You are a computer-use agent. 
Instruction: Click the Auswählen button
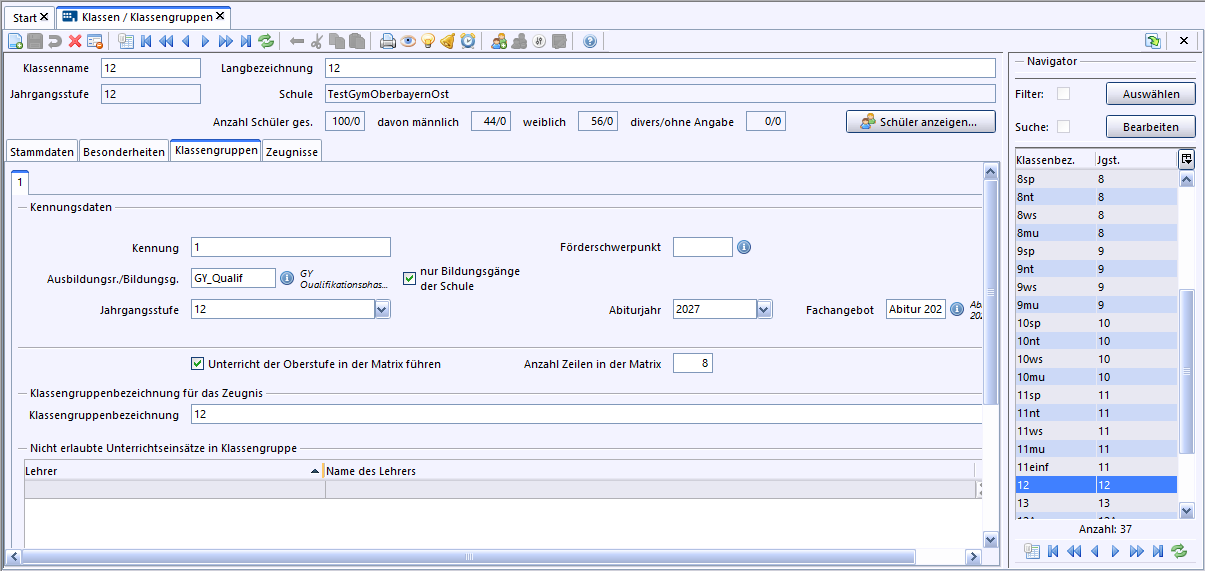(1151, 94)
